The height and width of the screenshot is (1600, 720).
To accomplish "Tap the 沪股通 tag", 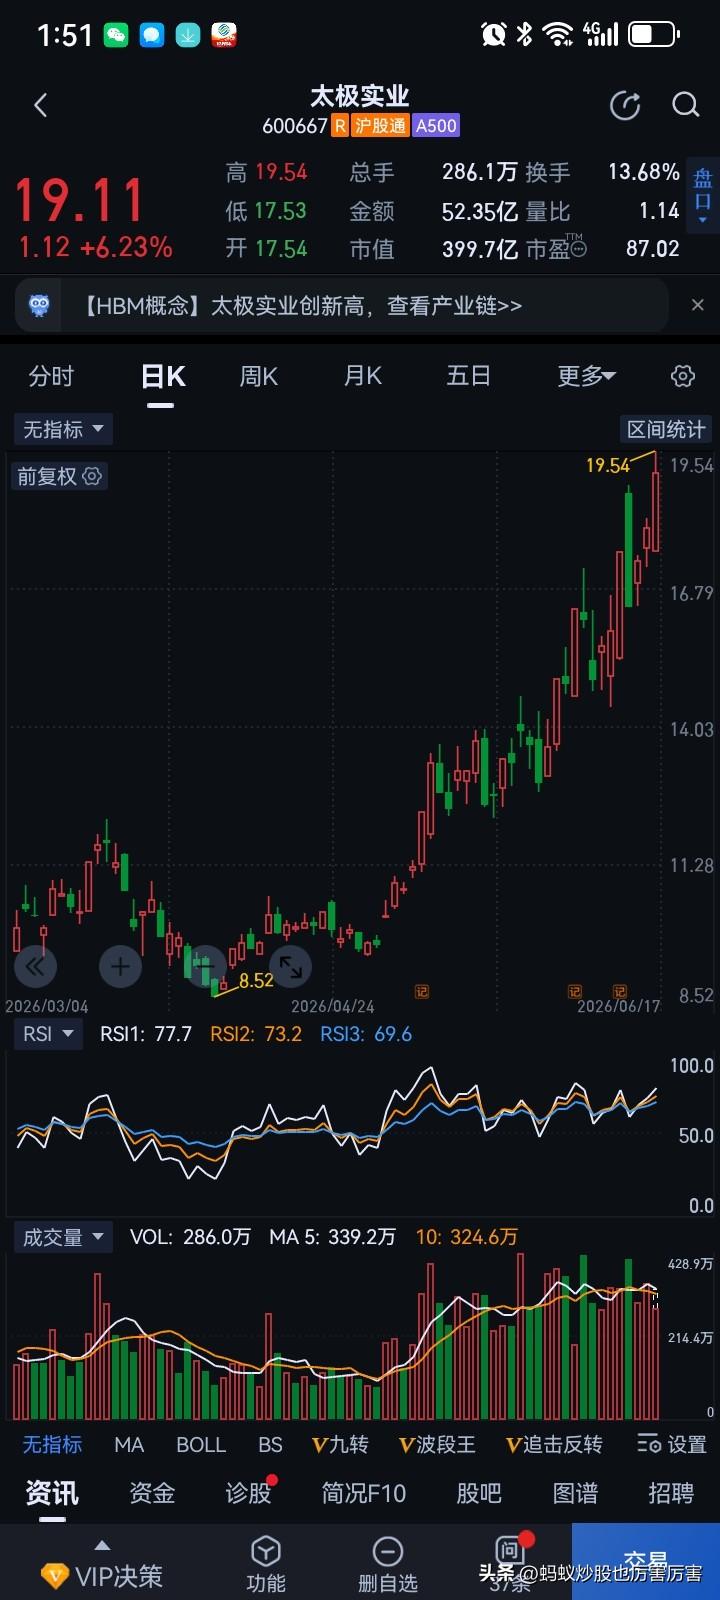I will 380,125.
